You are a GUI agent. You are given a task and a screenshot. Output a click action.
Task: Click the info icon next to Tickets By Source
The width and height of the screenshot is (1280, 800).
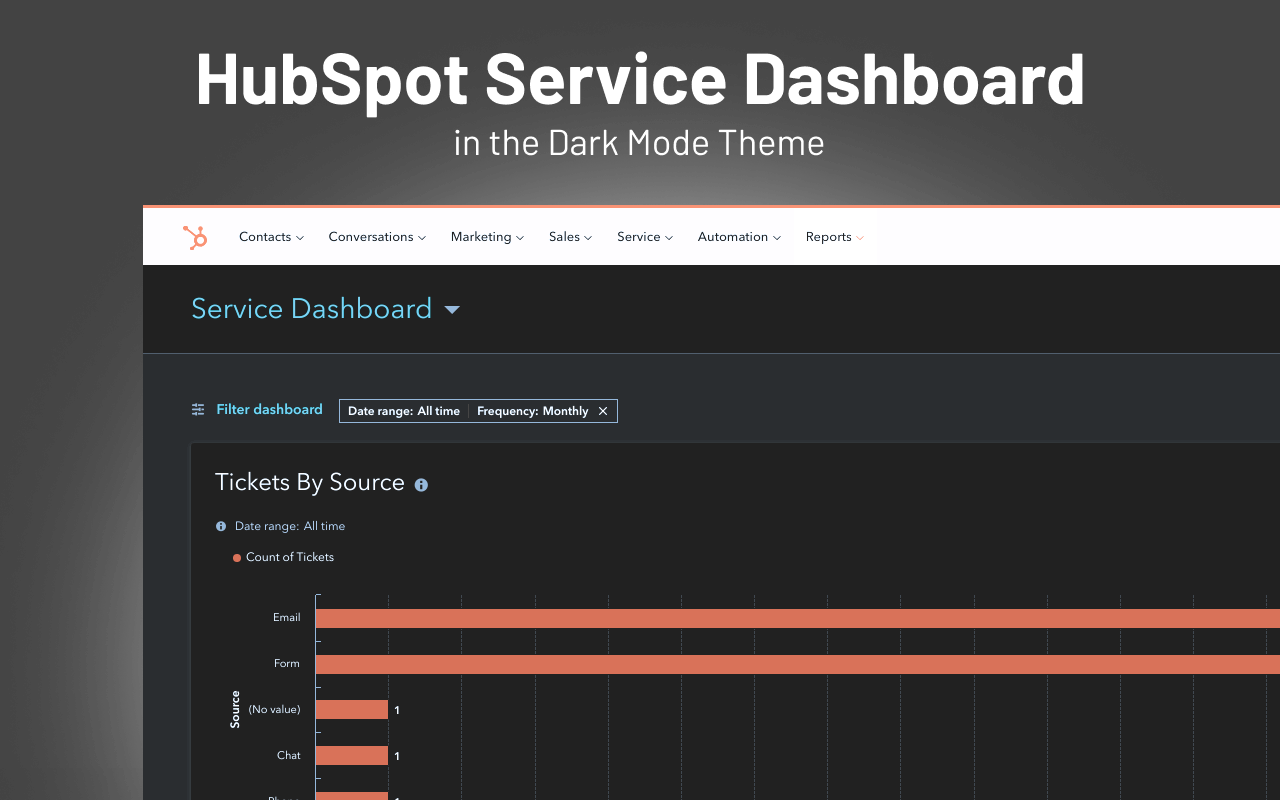click(x=421, y=484)
